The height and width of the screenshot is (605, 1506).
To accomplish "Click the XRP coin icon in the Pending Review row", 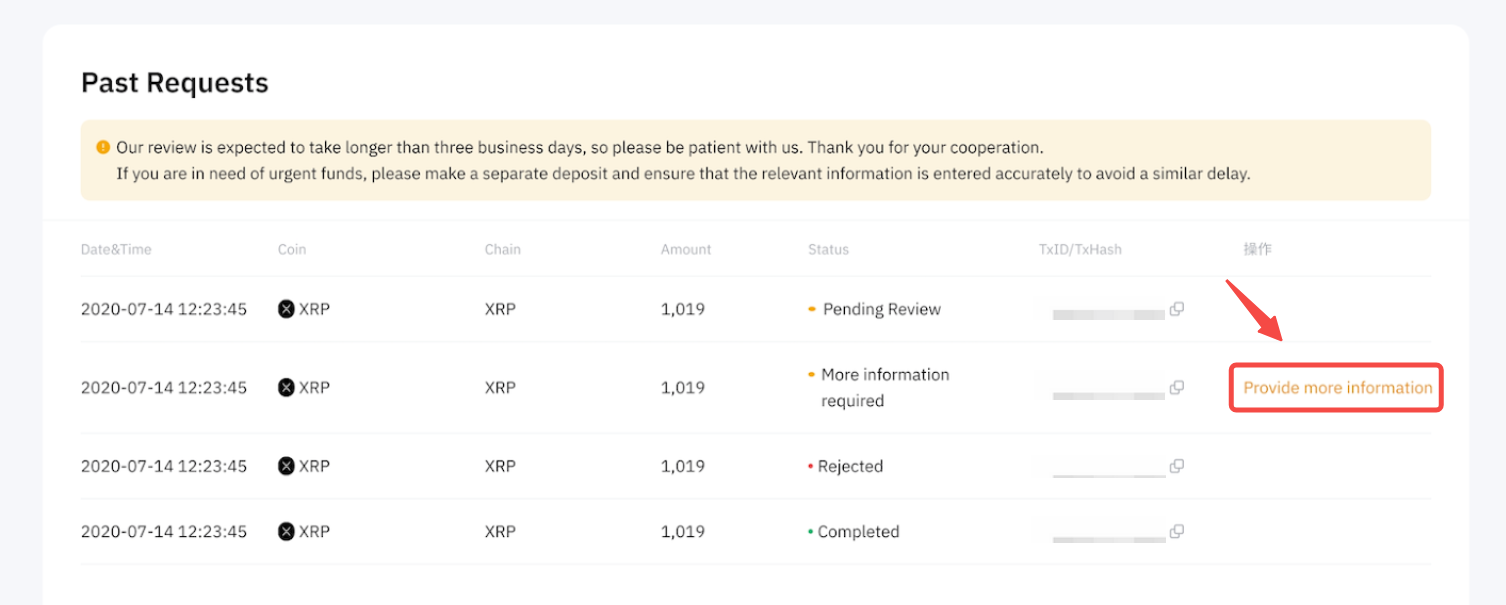I will click(287, 309).
